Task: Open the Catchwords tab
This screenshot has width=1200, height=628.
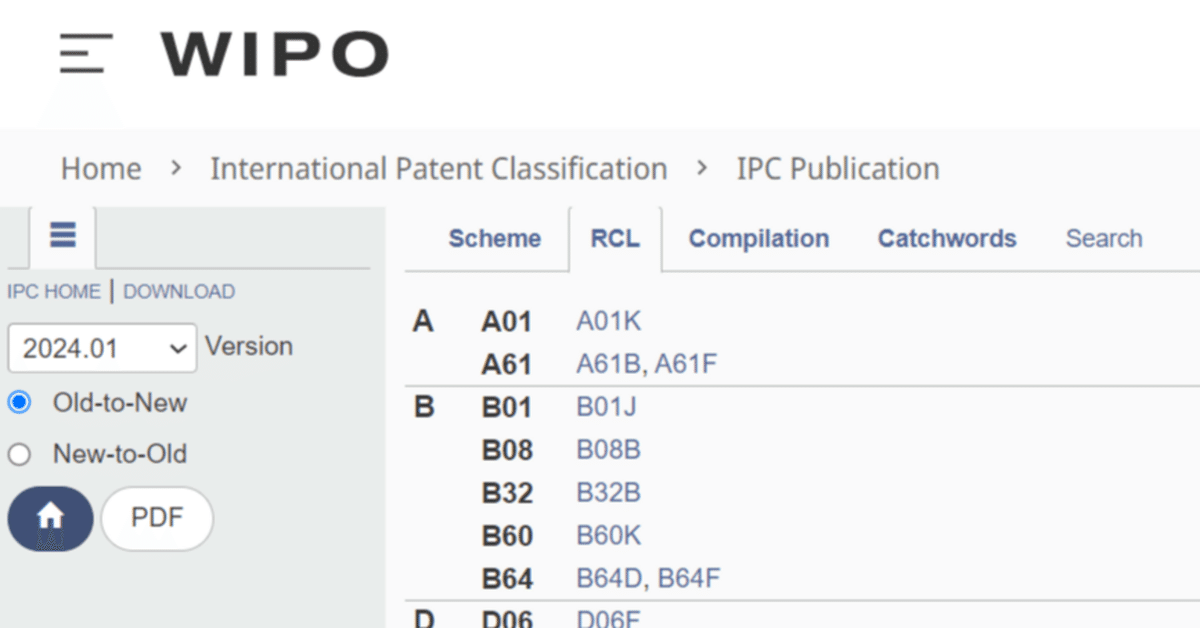Action: 947,239
